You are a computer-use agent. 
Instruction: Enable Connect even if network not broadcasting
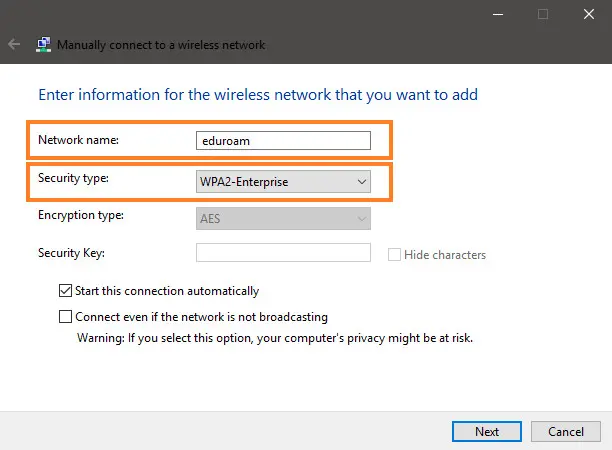pos(66,317)
